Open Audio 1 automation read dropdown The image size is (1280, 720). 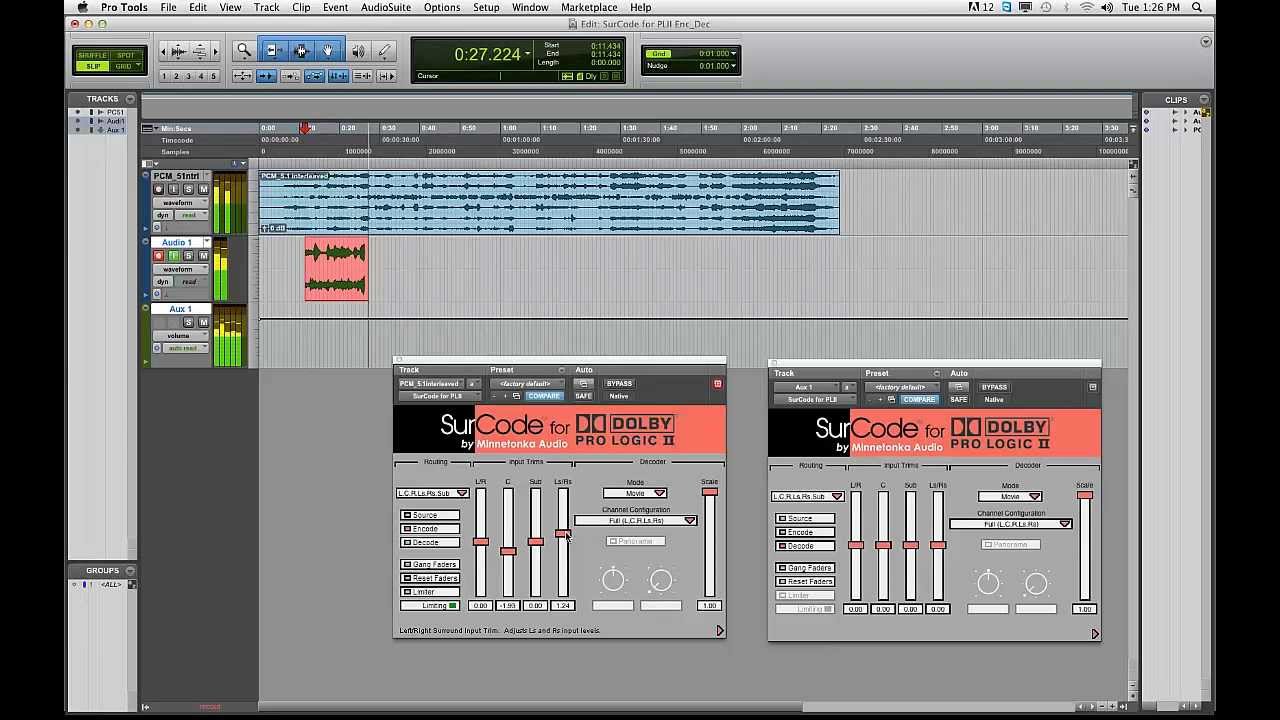click(190, 282)
